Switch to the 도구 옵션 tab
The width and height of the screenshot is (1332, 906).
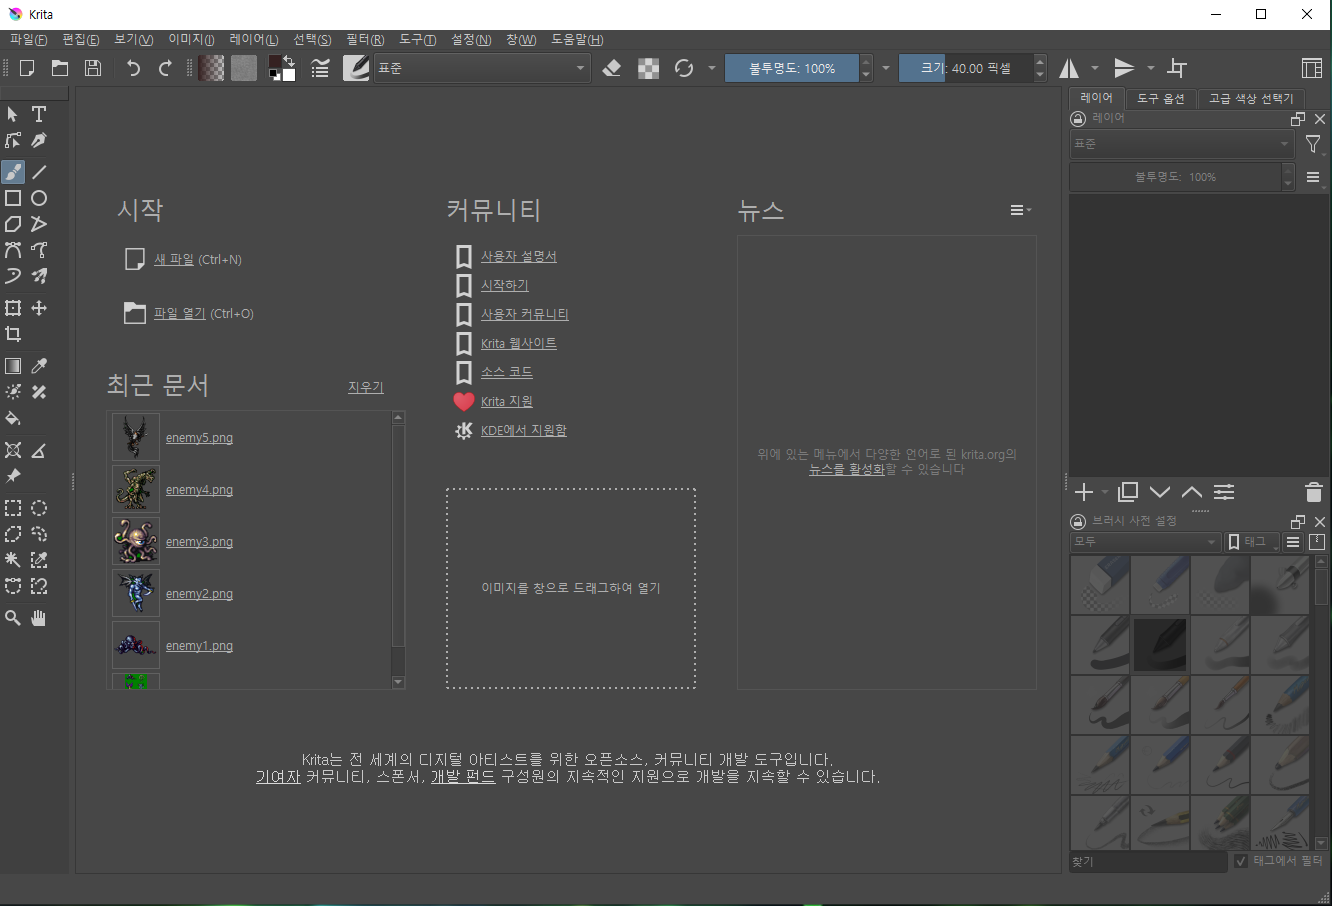[x=1160, y=98]
